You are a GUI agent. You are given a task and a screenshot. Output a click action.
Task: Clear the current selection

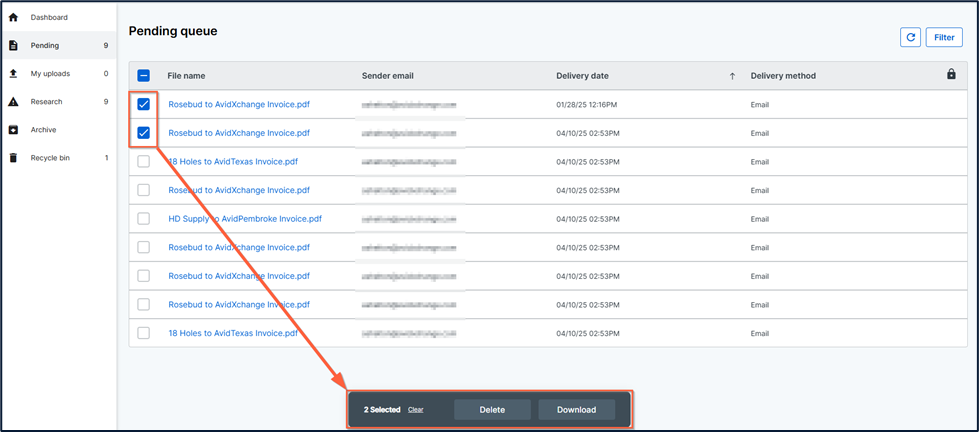416,410
